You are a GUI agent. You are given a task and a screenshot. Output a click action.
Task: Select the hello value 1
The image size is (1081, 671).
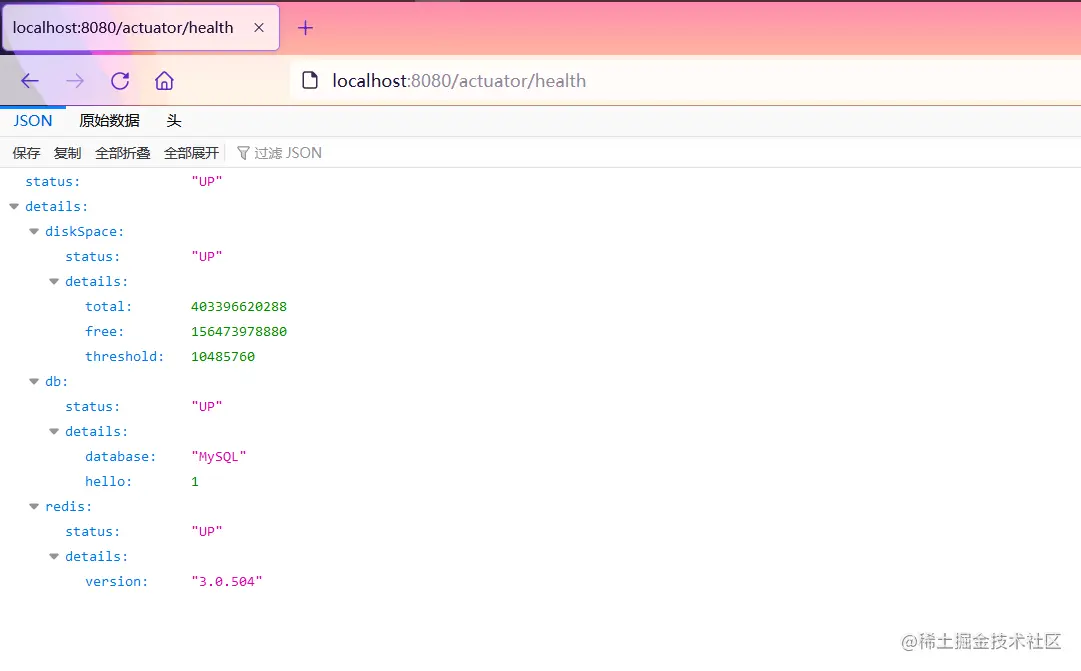coord(195,481)
